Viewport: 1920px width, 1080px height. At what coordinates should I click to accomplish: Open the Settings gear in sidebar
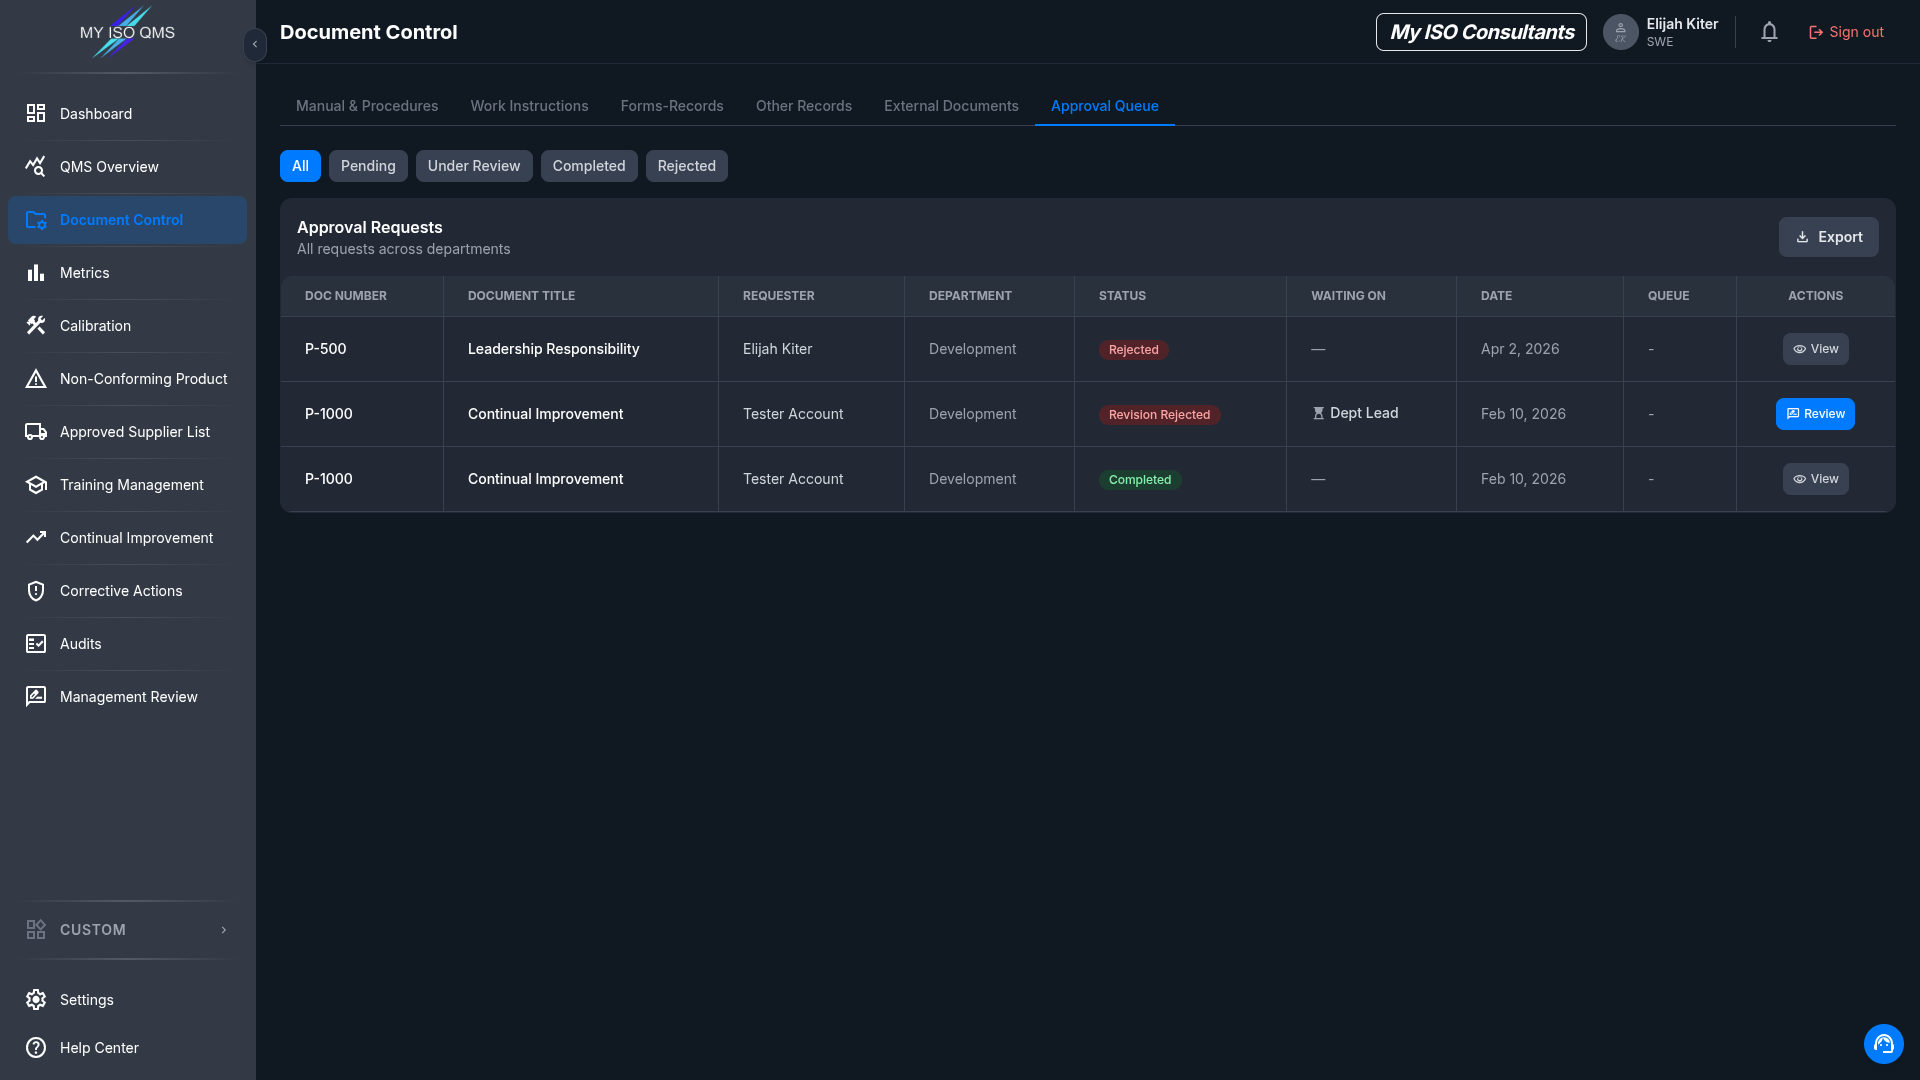pyautogui.click(x=36, y=1000)
